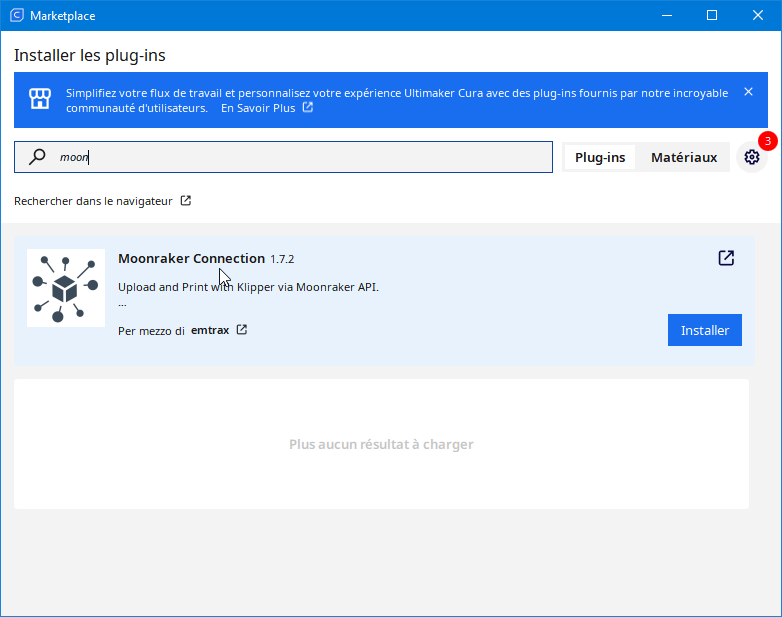This screenshot has height=617, width=782.
Task: Open Moonraker Connection external link icon
Action: click(x=726, y=258)
